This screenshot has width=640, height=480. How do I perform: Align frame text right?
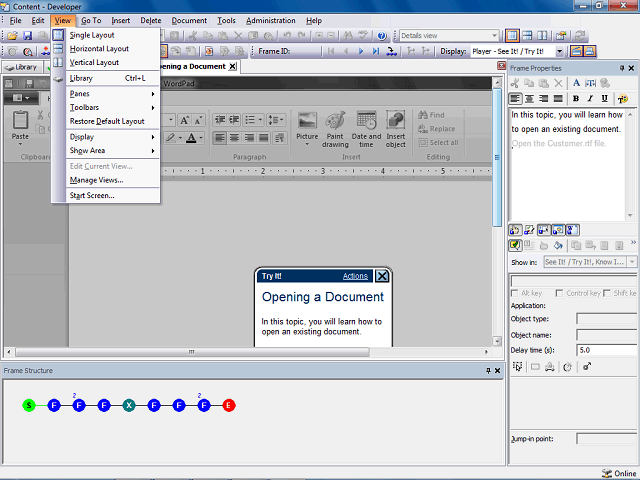[544, 98]
